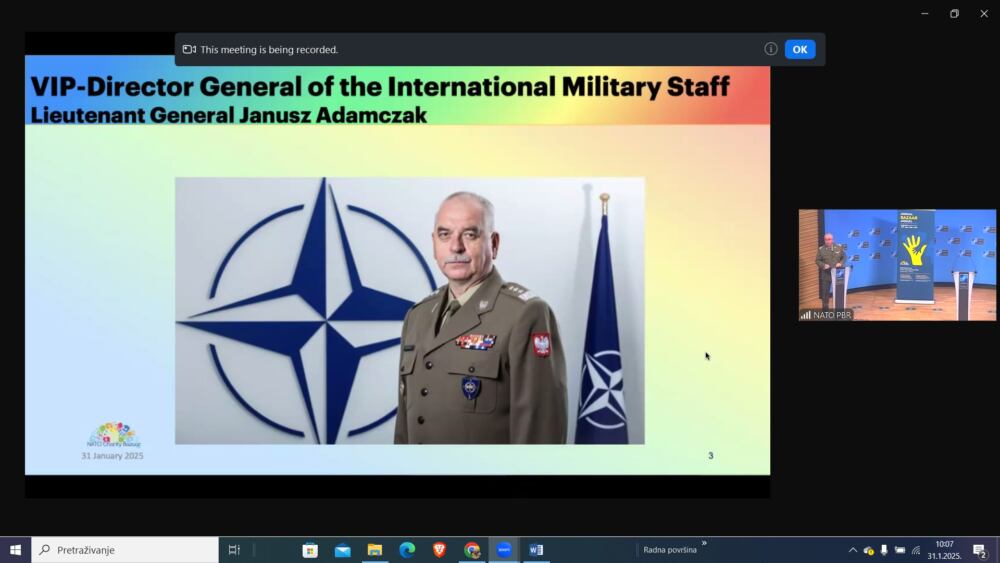
Task: Open File Explorer from the taskbar
Action: coord(375,549)
